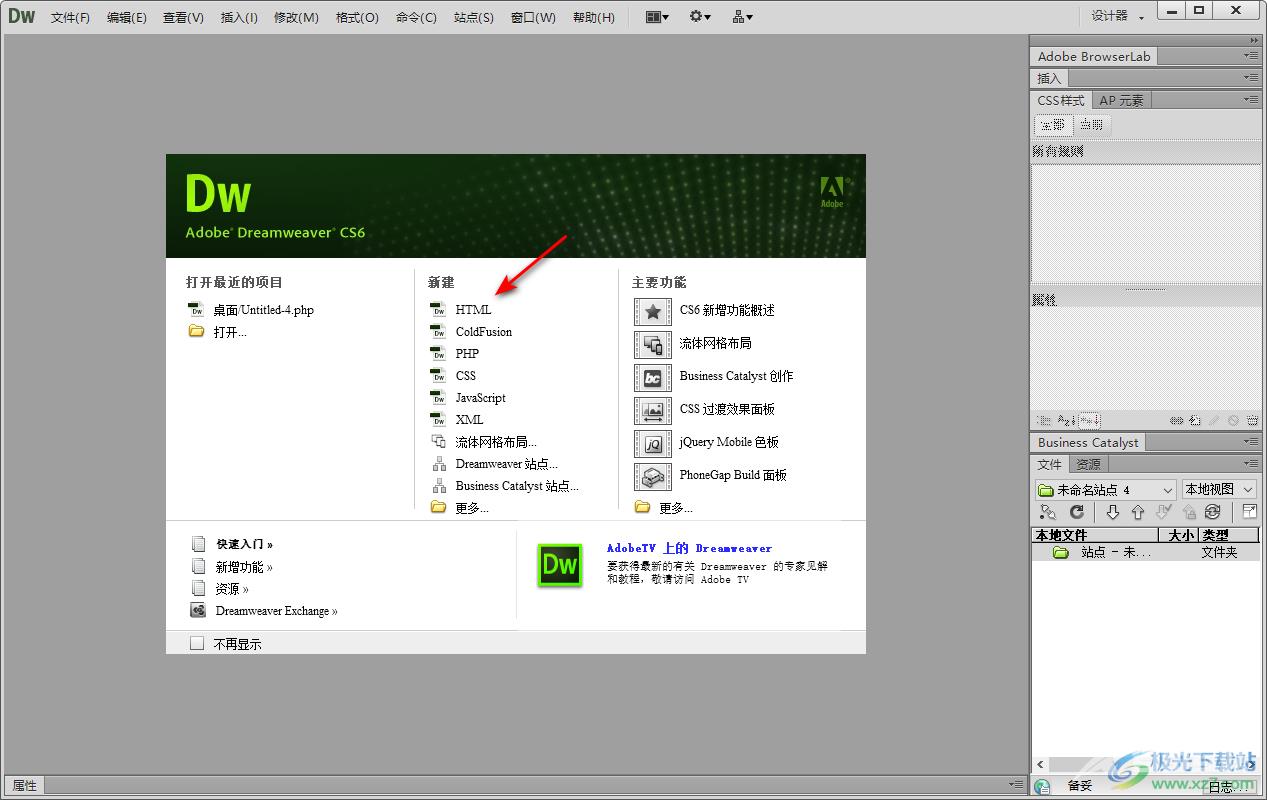Open Business Catalyst panel options menu
The width and height of the screenshot is (1267, 800).
1251,442
